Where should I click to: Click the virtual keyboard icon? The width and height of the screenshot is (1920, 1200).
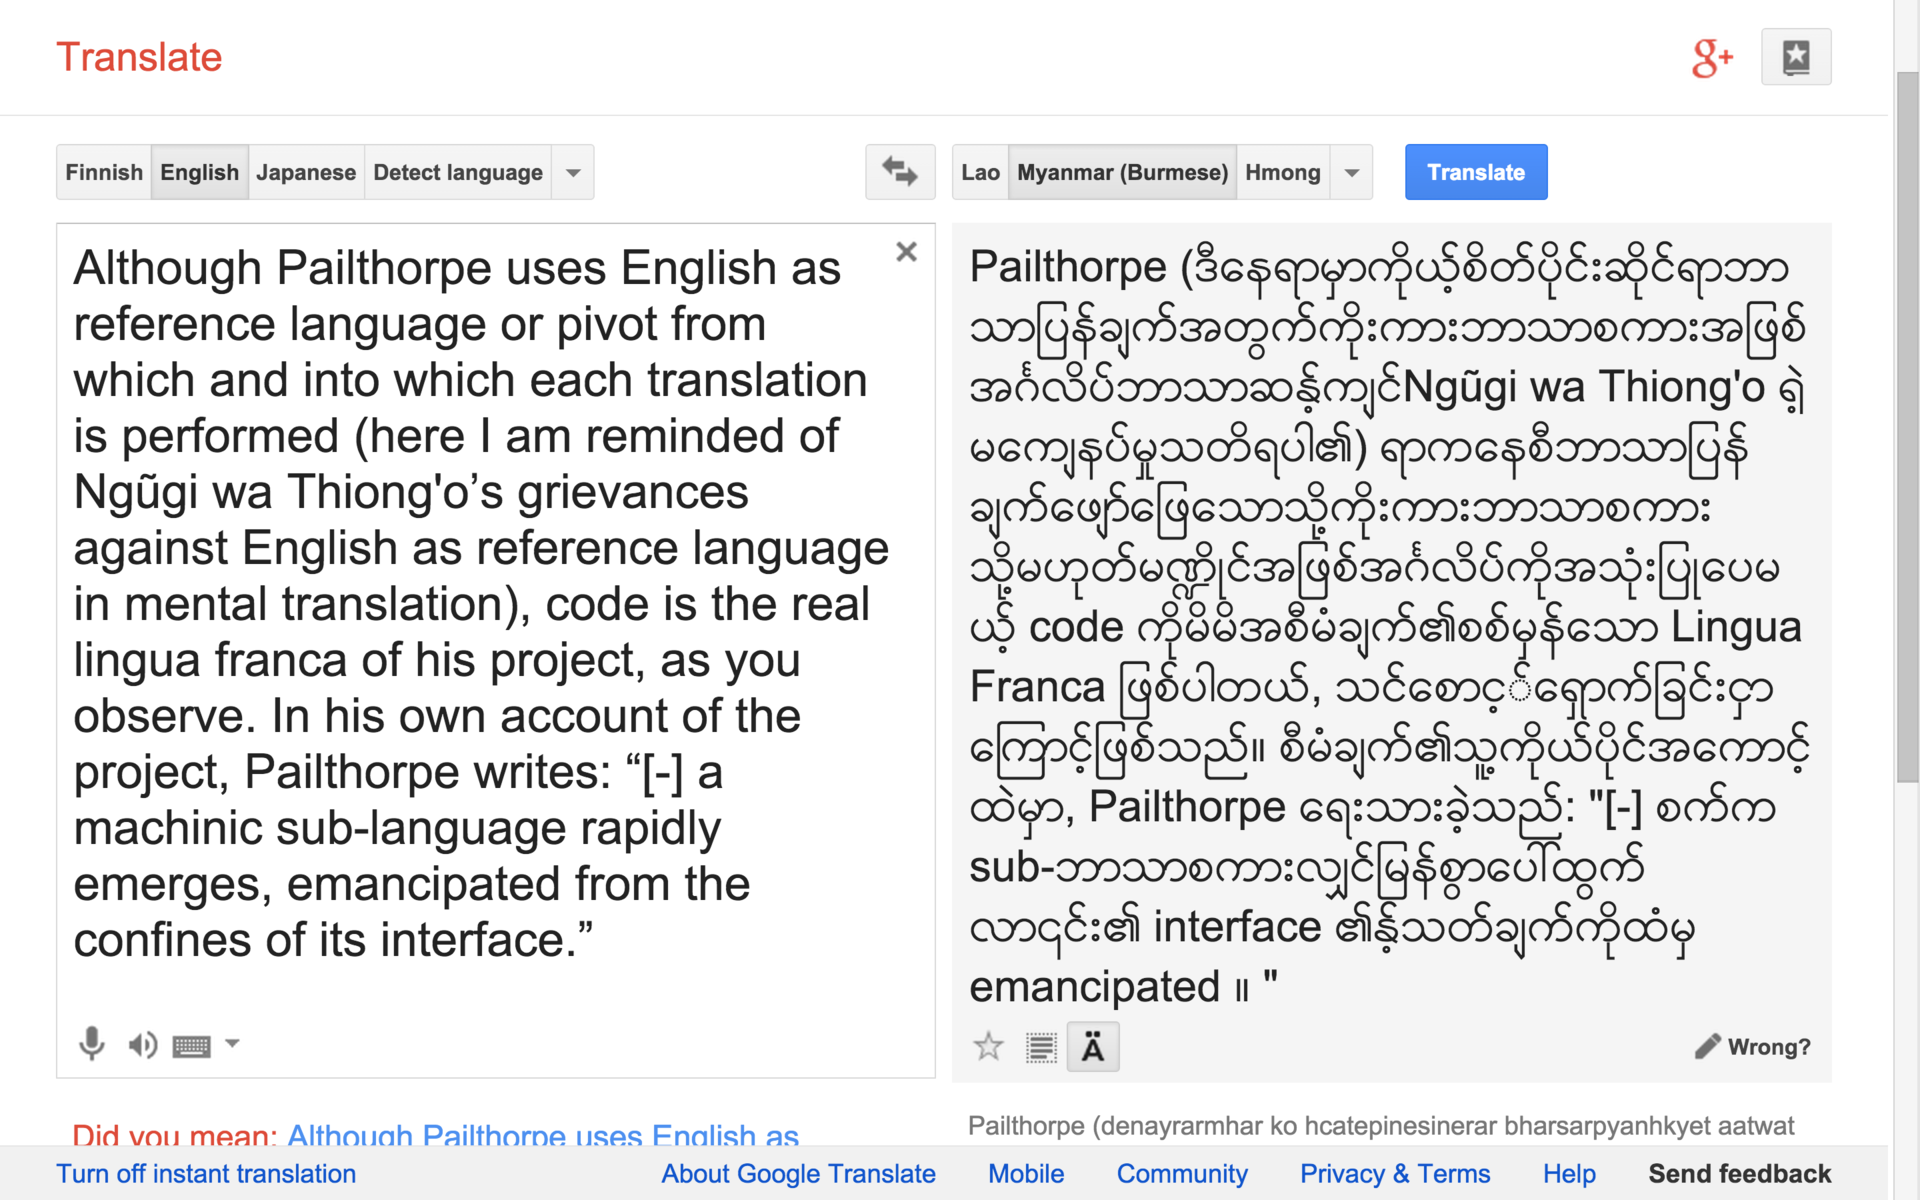click(191, 1046)
